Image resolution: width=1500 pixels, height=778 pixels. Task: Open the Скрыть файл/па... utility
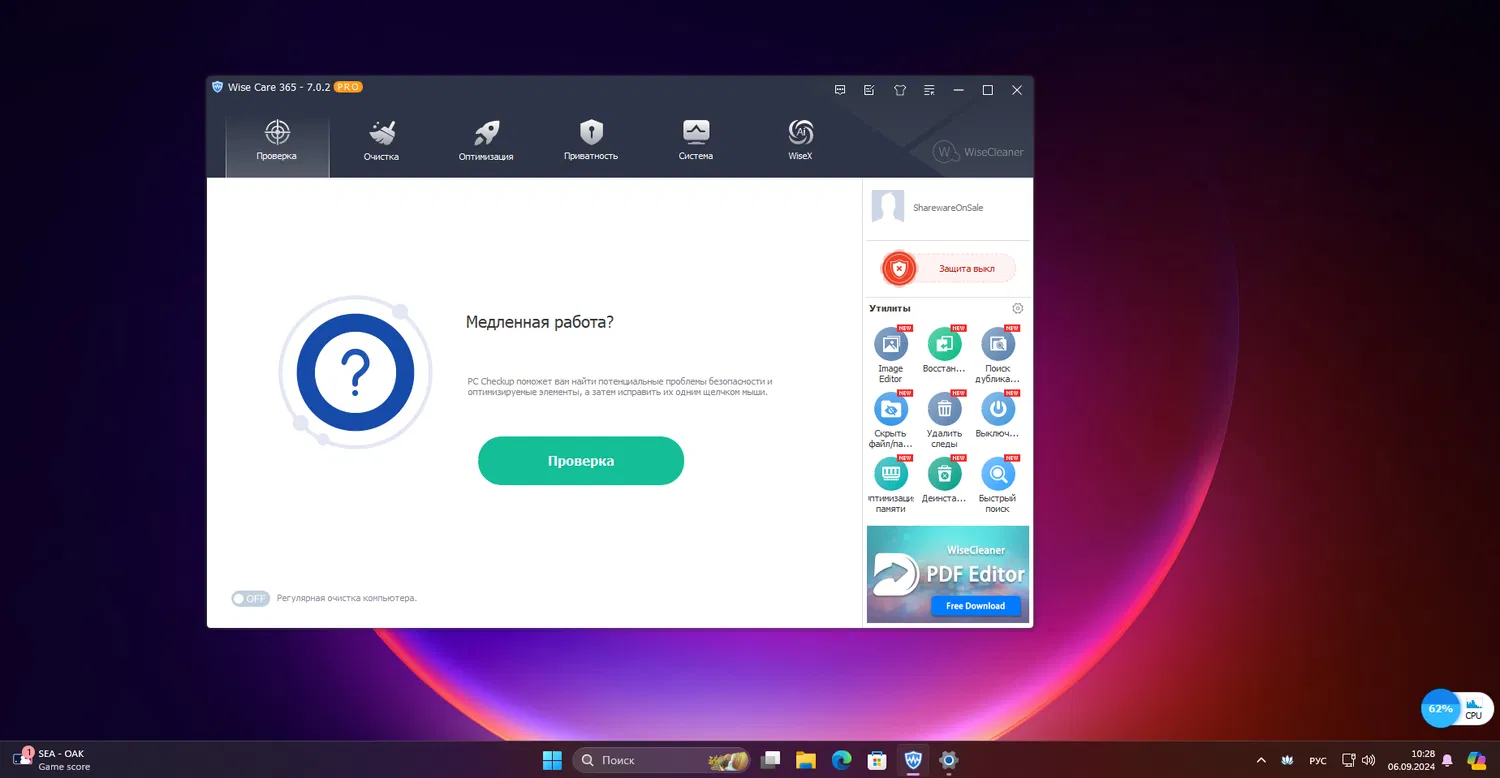890,420
